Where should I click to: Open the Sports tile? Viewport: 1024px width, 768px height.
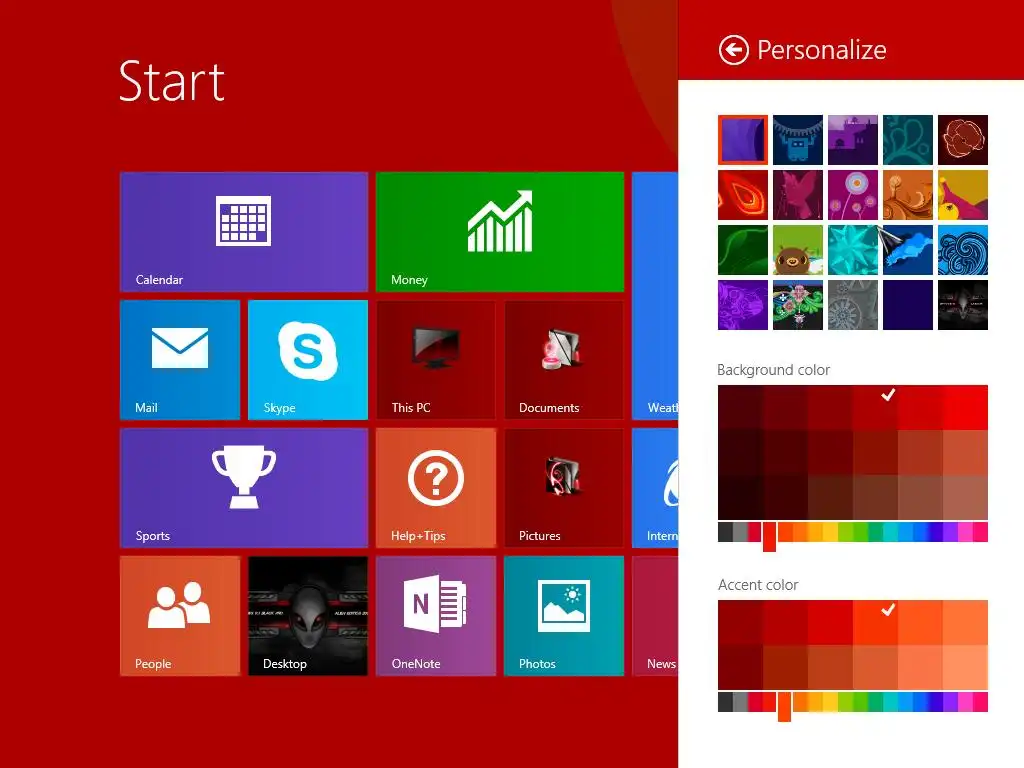pyautogui.click(x=244, y=488)
